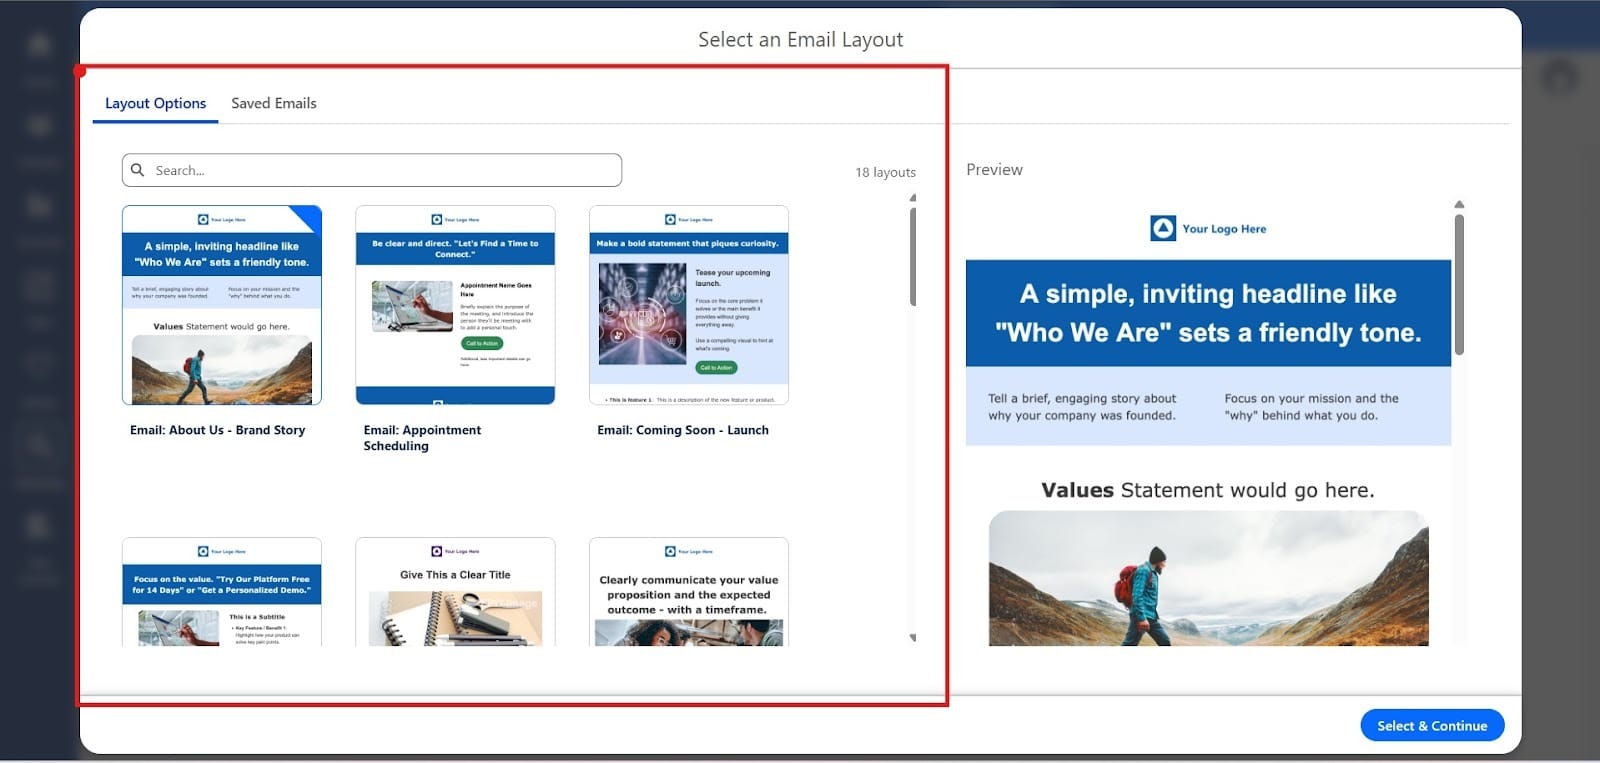1600x763 pixels.
Task: Click the magnifier icon in search box
Action: pyautogui.click(x=138, y=170)
